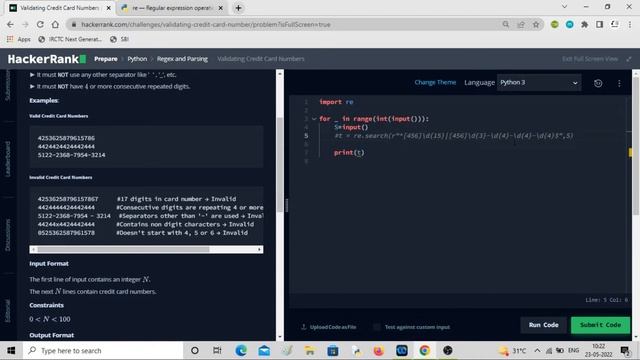The width and height of the screenshot is (640, 360).
Task: Open Firefox from the taskbar
Action: click(x=379, y=351)
